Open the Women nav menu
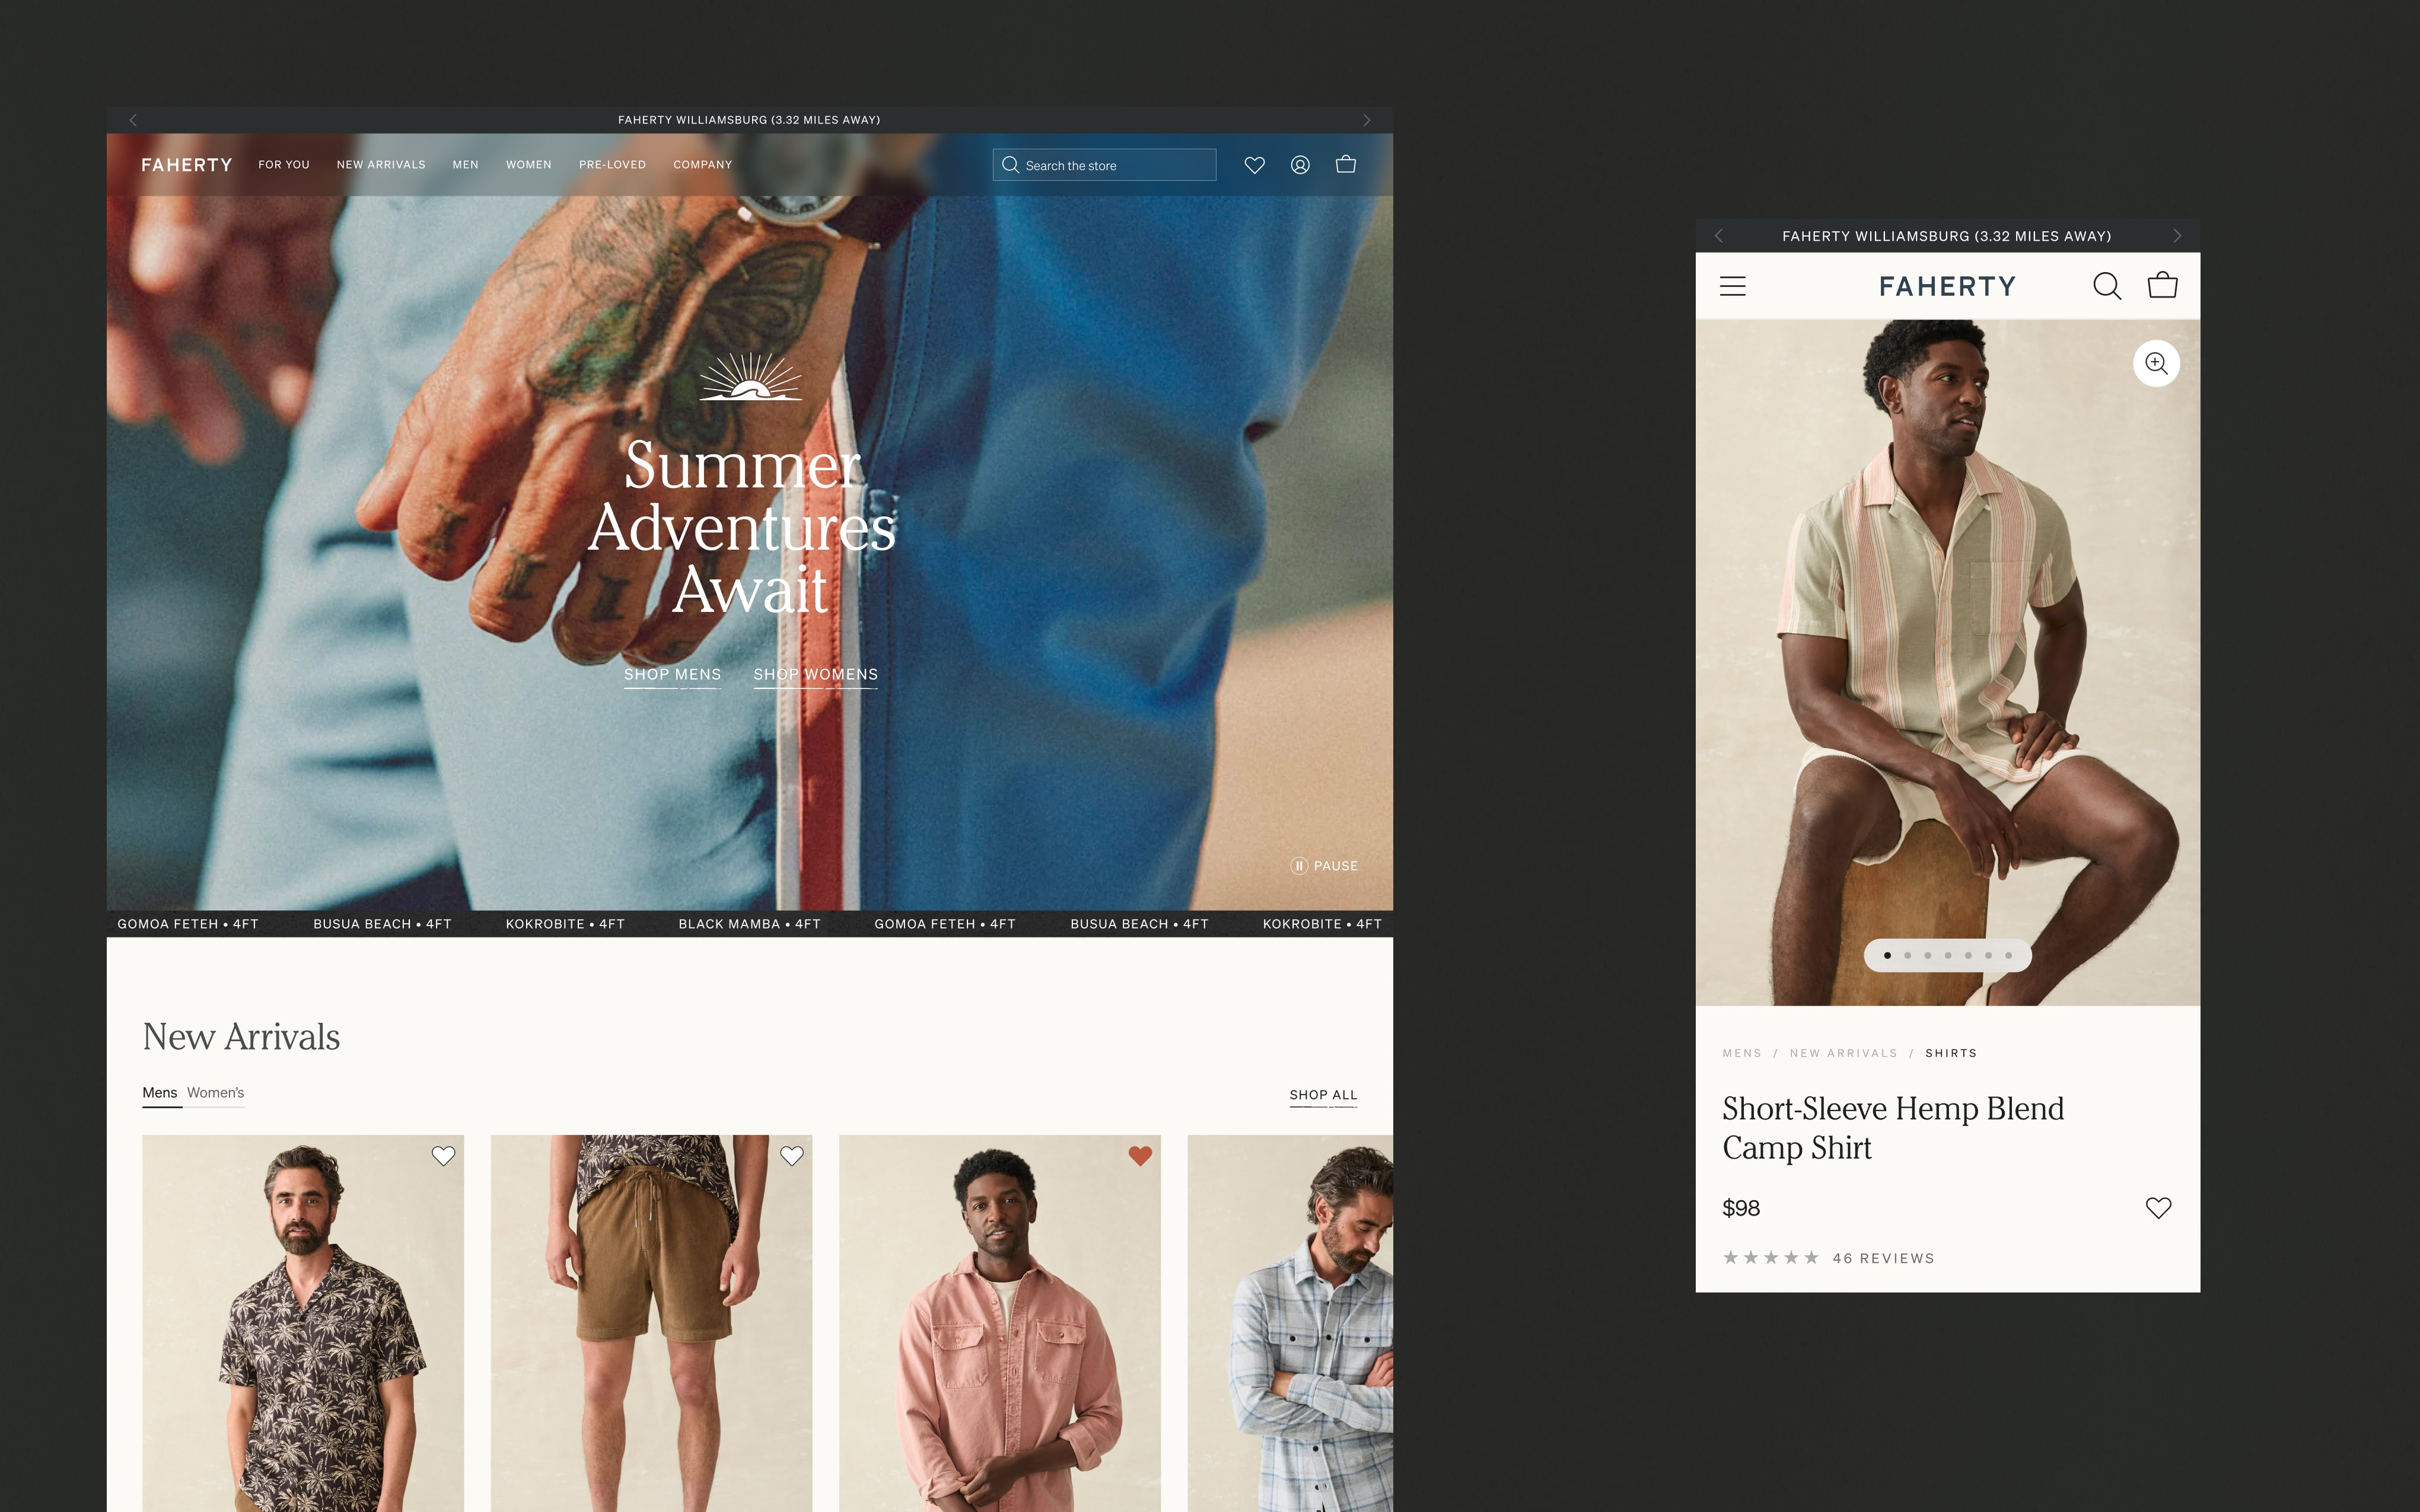The width and height of the screenshot is (2420, 1512). pyautogui.click(x=528, y=165)
